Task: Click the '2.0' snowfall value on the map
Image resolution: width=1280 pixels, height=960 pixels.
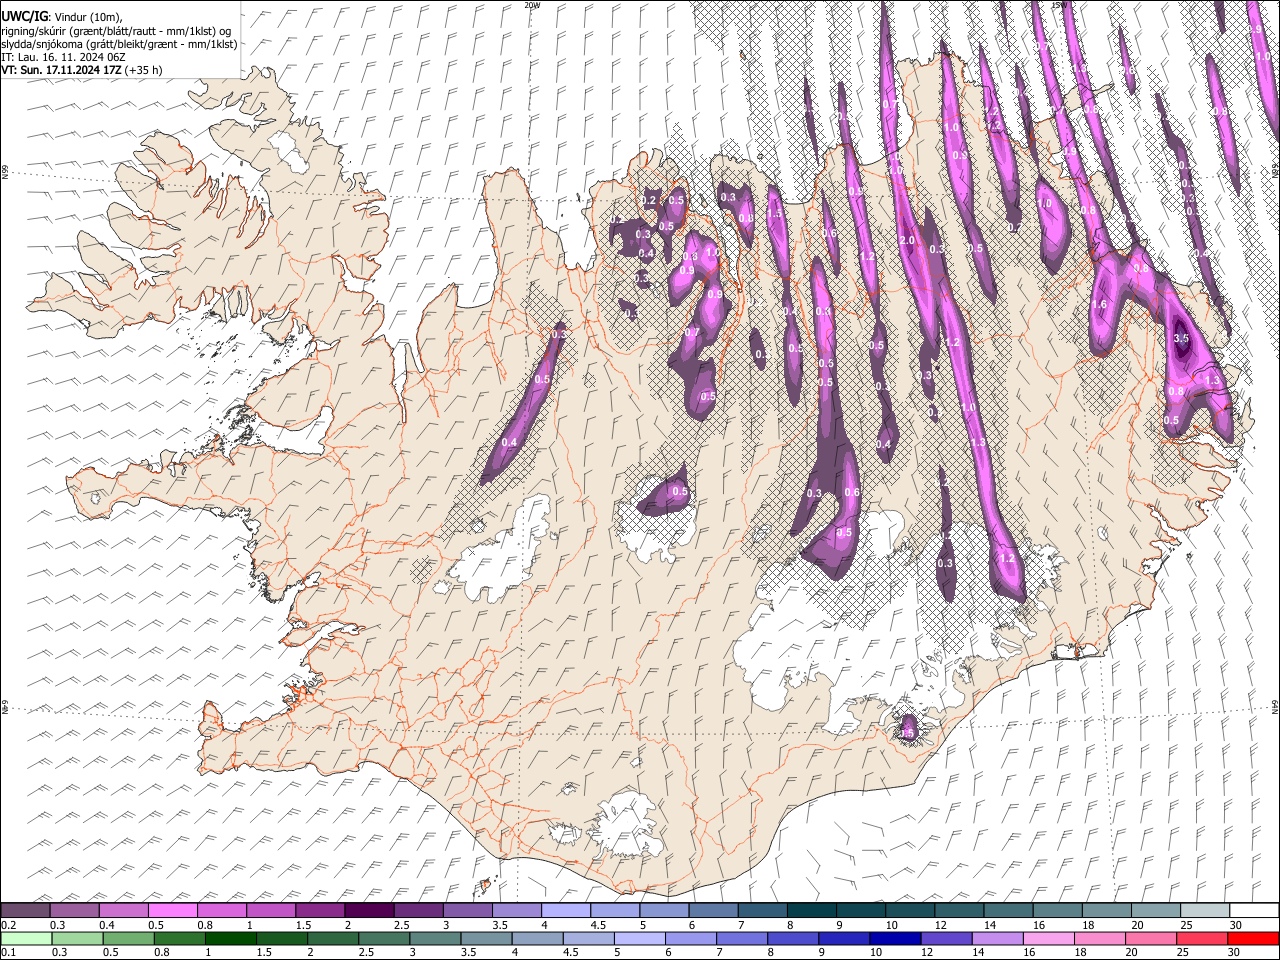Action: tap(908, 241)
